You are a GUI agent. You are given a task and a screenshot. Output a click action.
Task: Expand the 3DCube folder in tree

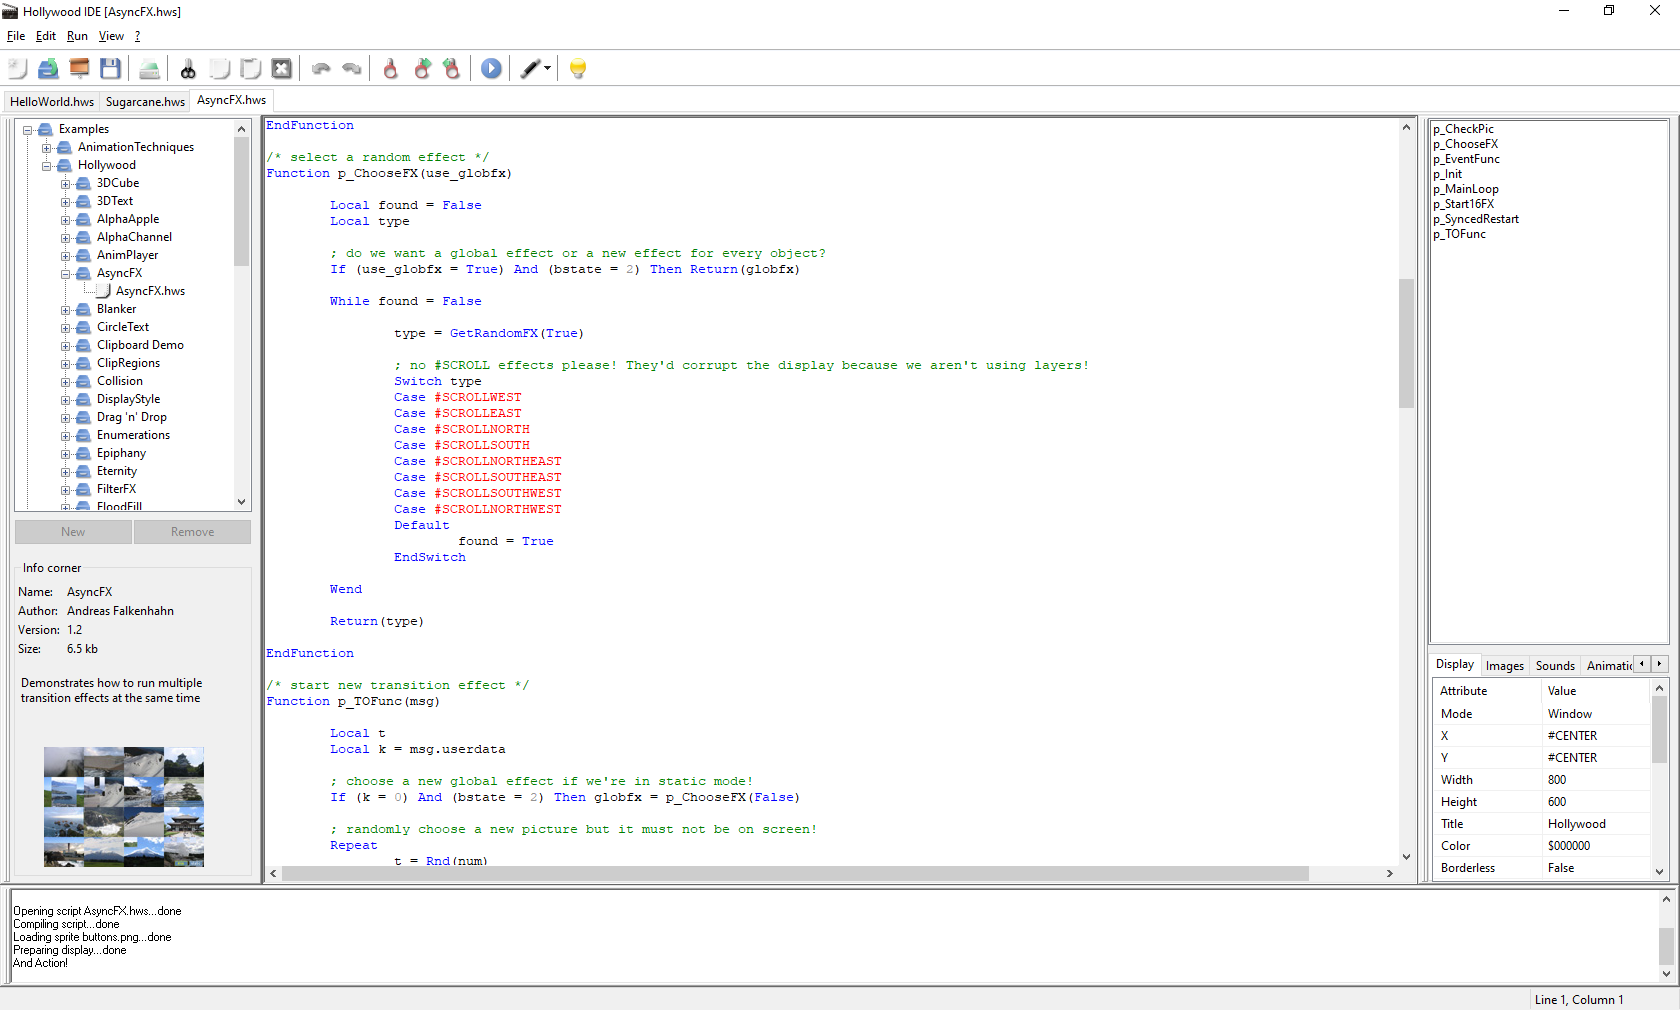point(66,183)
